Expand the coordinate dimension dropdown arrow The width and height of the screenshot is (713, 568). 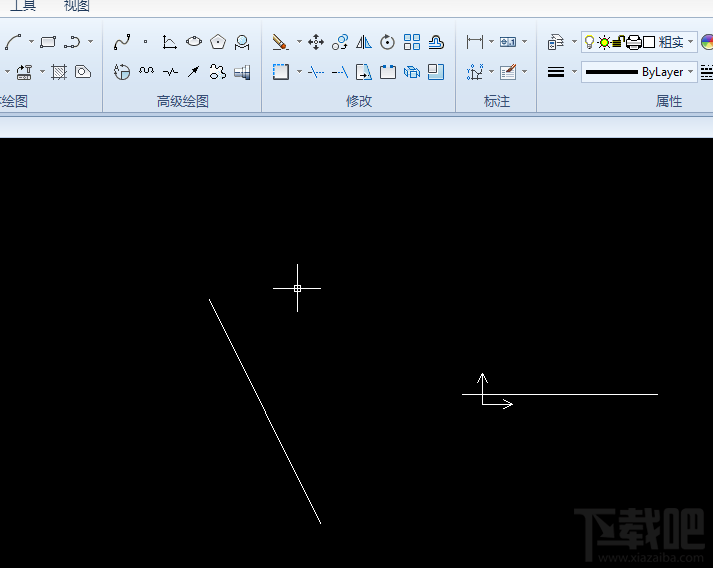pos(491,71)
